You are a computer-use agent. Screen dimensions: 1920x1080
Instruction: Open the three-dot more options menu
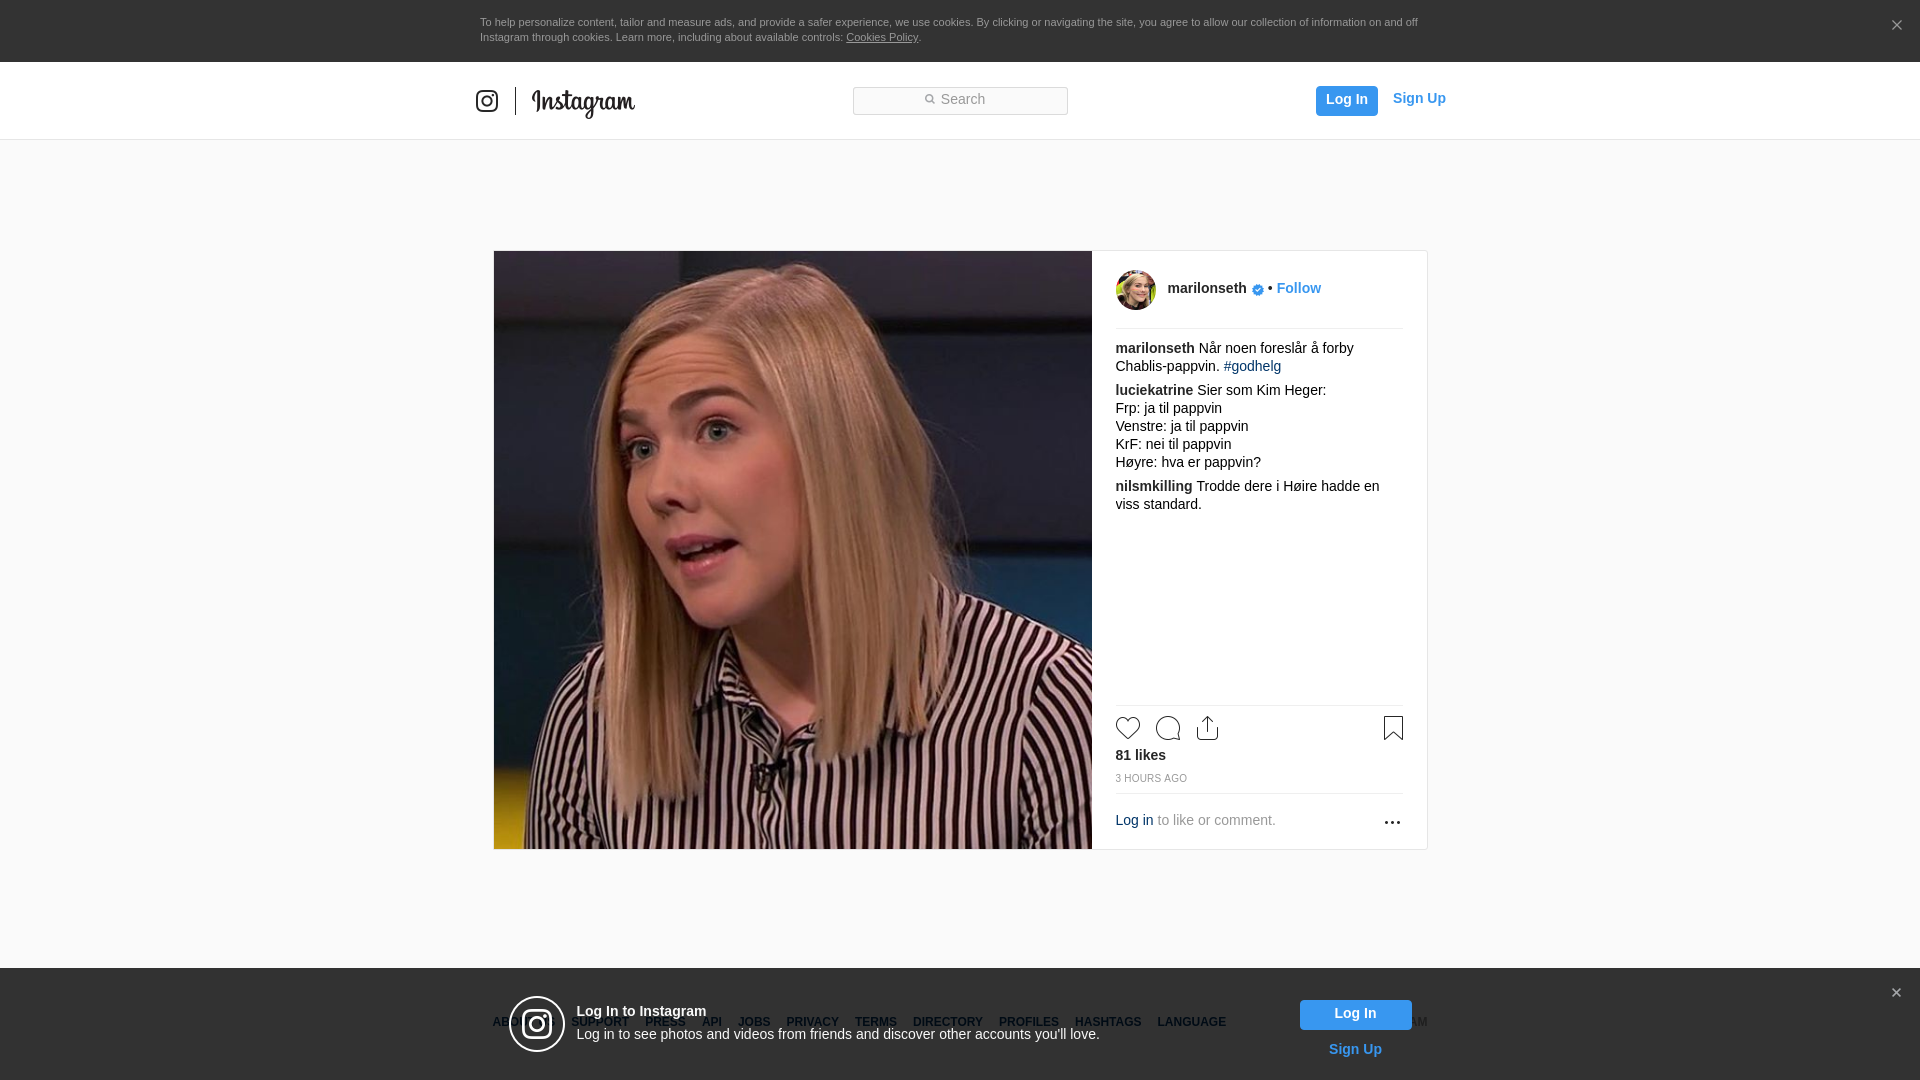[1392, 822]
